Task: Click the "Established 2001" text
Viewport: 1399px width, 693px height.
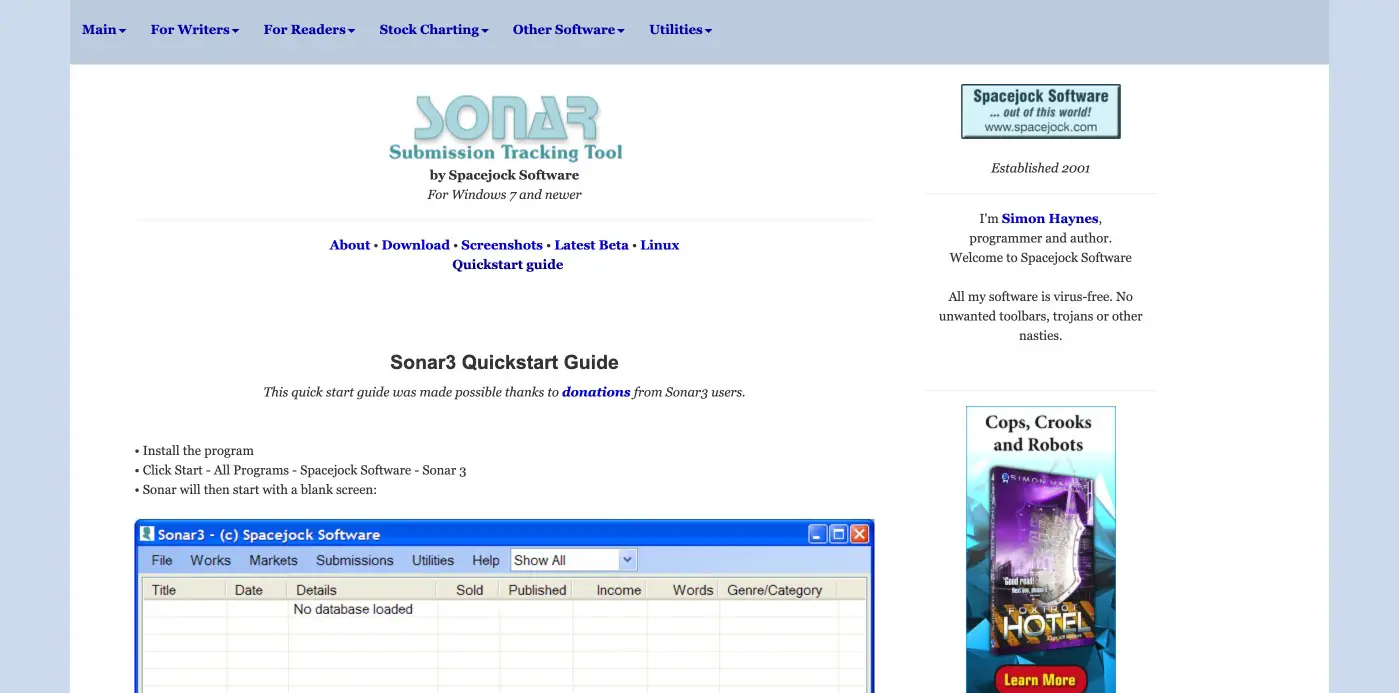Action: [x=1040, y=168]
